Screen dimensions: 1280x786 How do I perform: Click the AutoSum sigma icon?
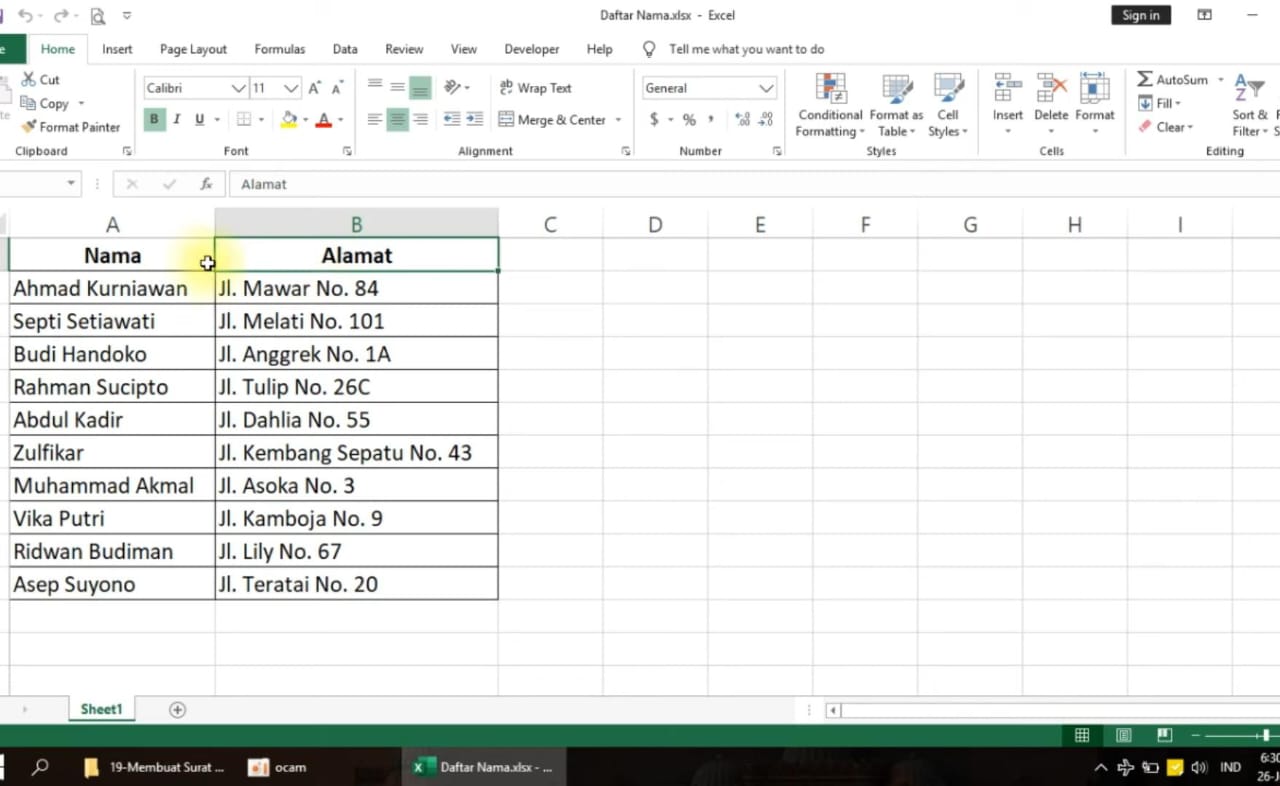click(x=1145, y=79)
